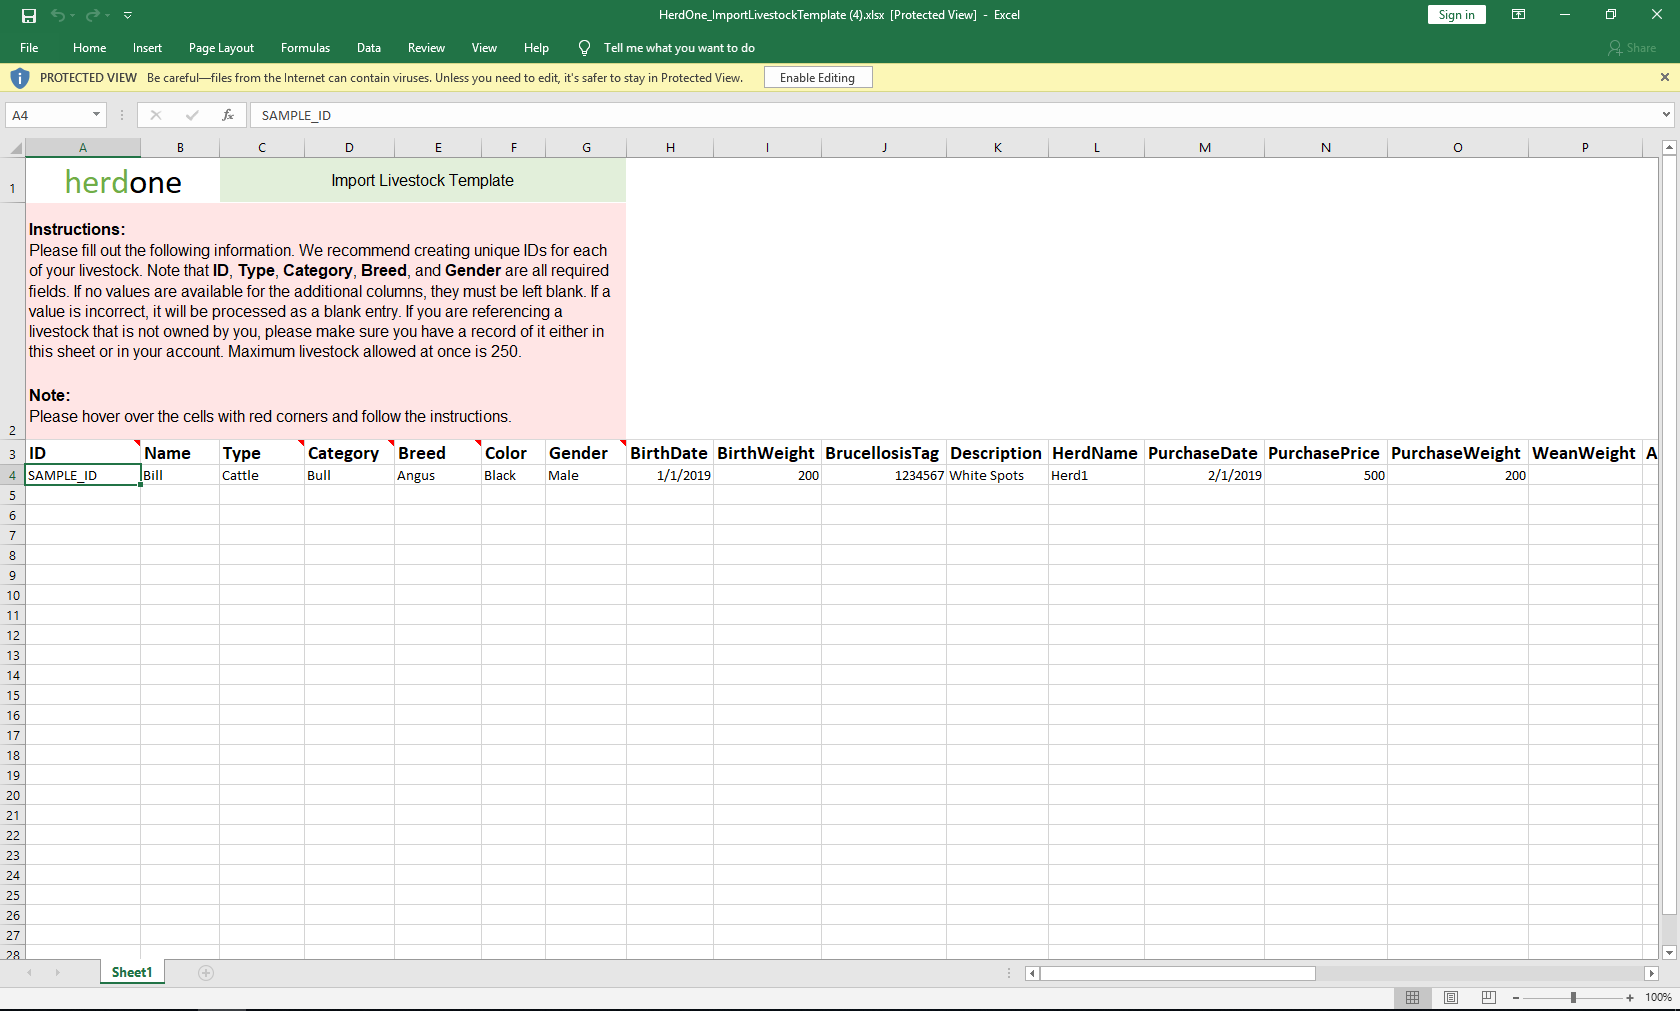Click zoom in plus button
The image size is (1680, 1011).
pos(1630,998)
